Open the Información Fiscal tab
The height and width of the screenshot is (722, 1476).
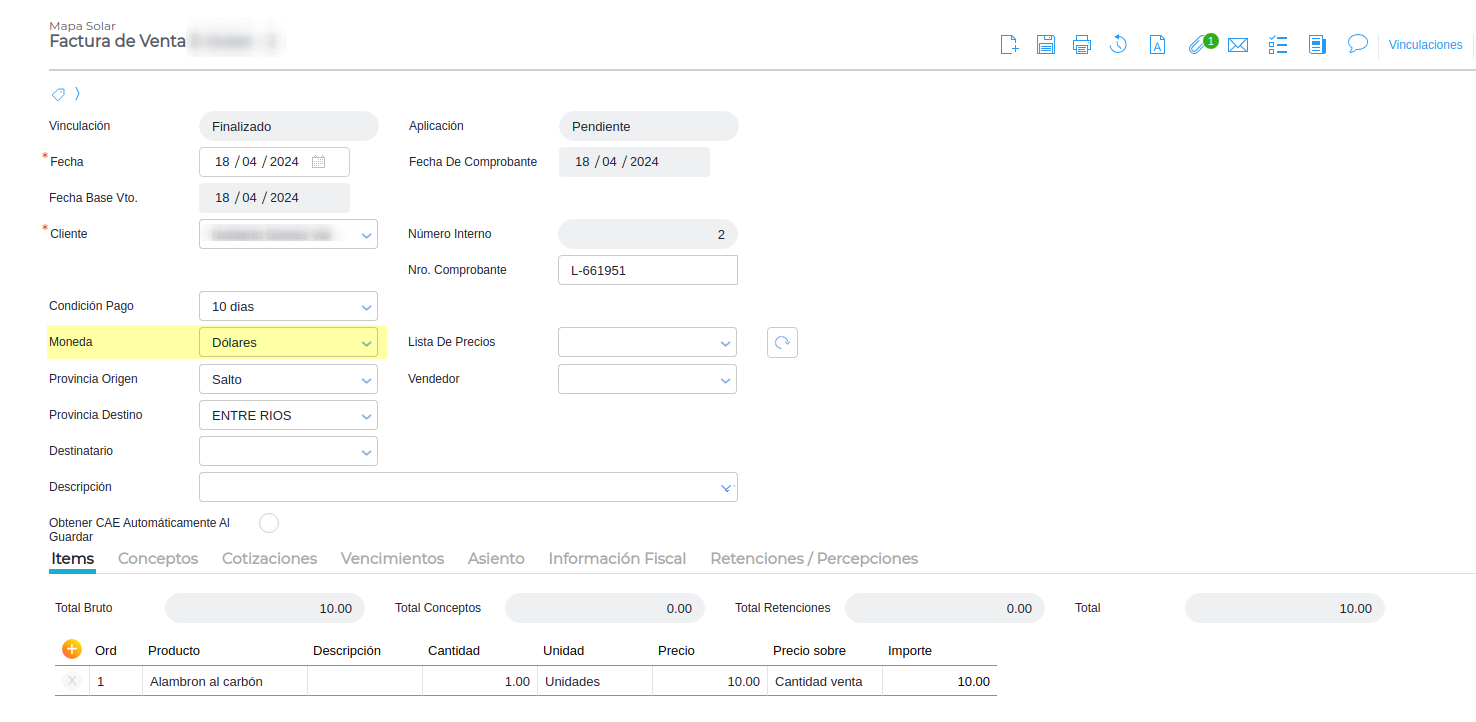click(x=617, y=559)
